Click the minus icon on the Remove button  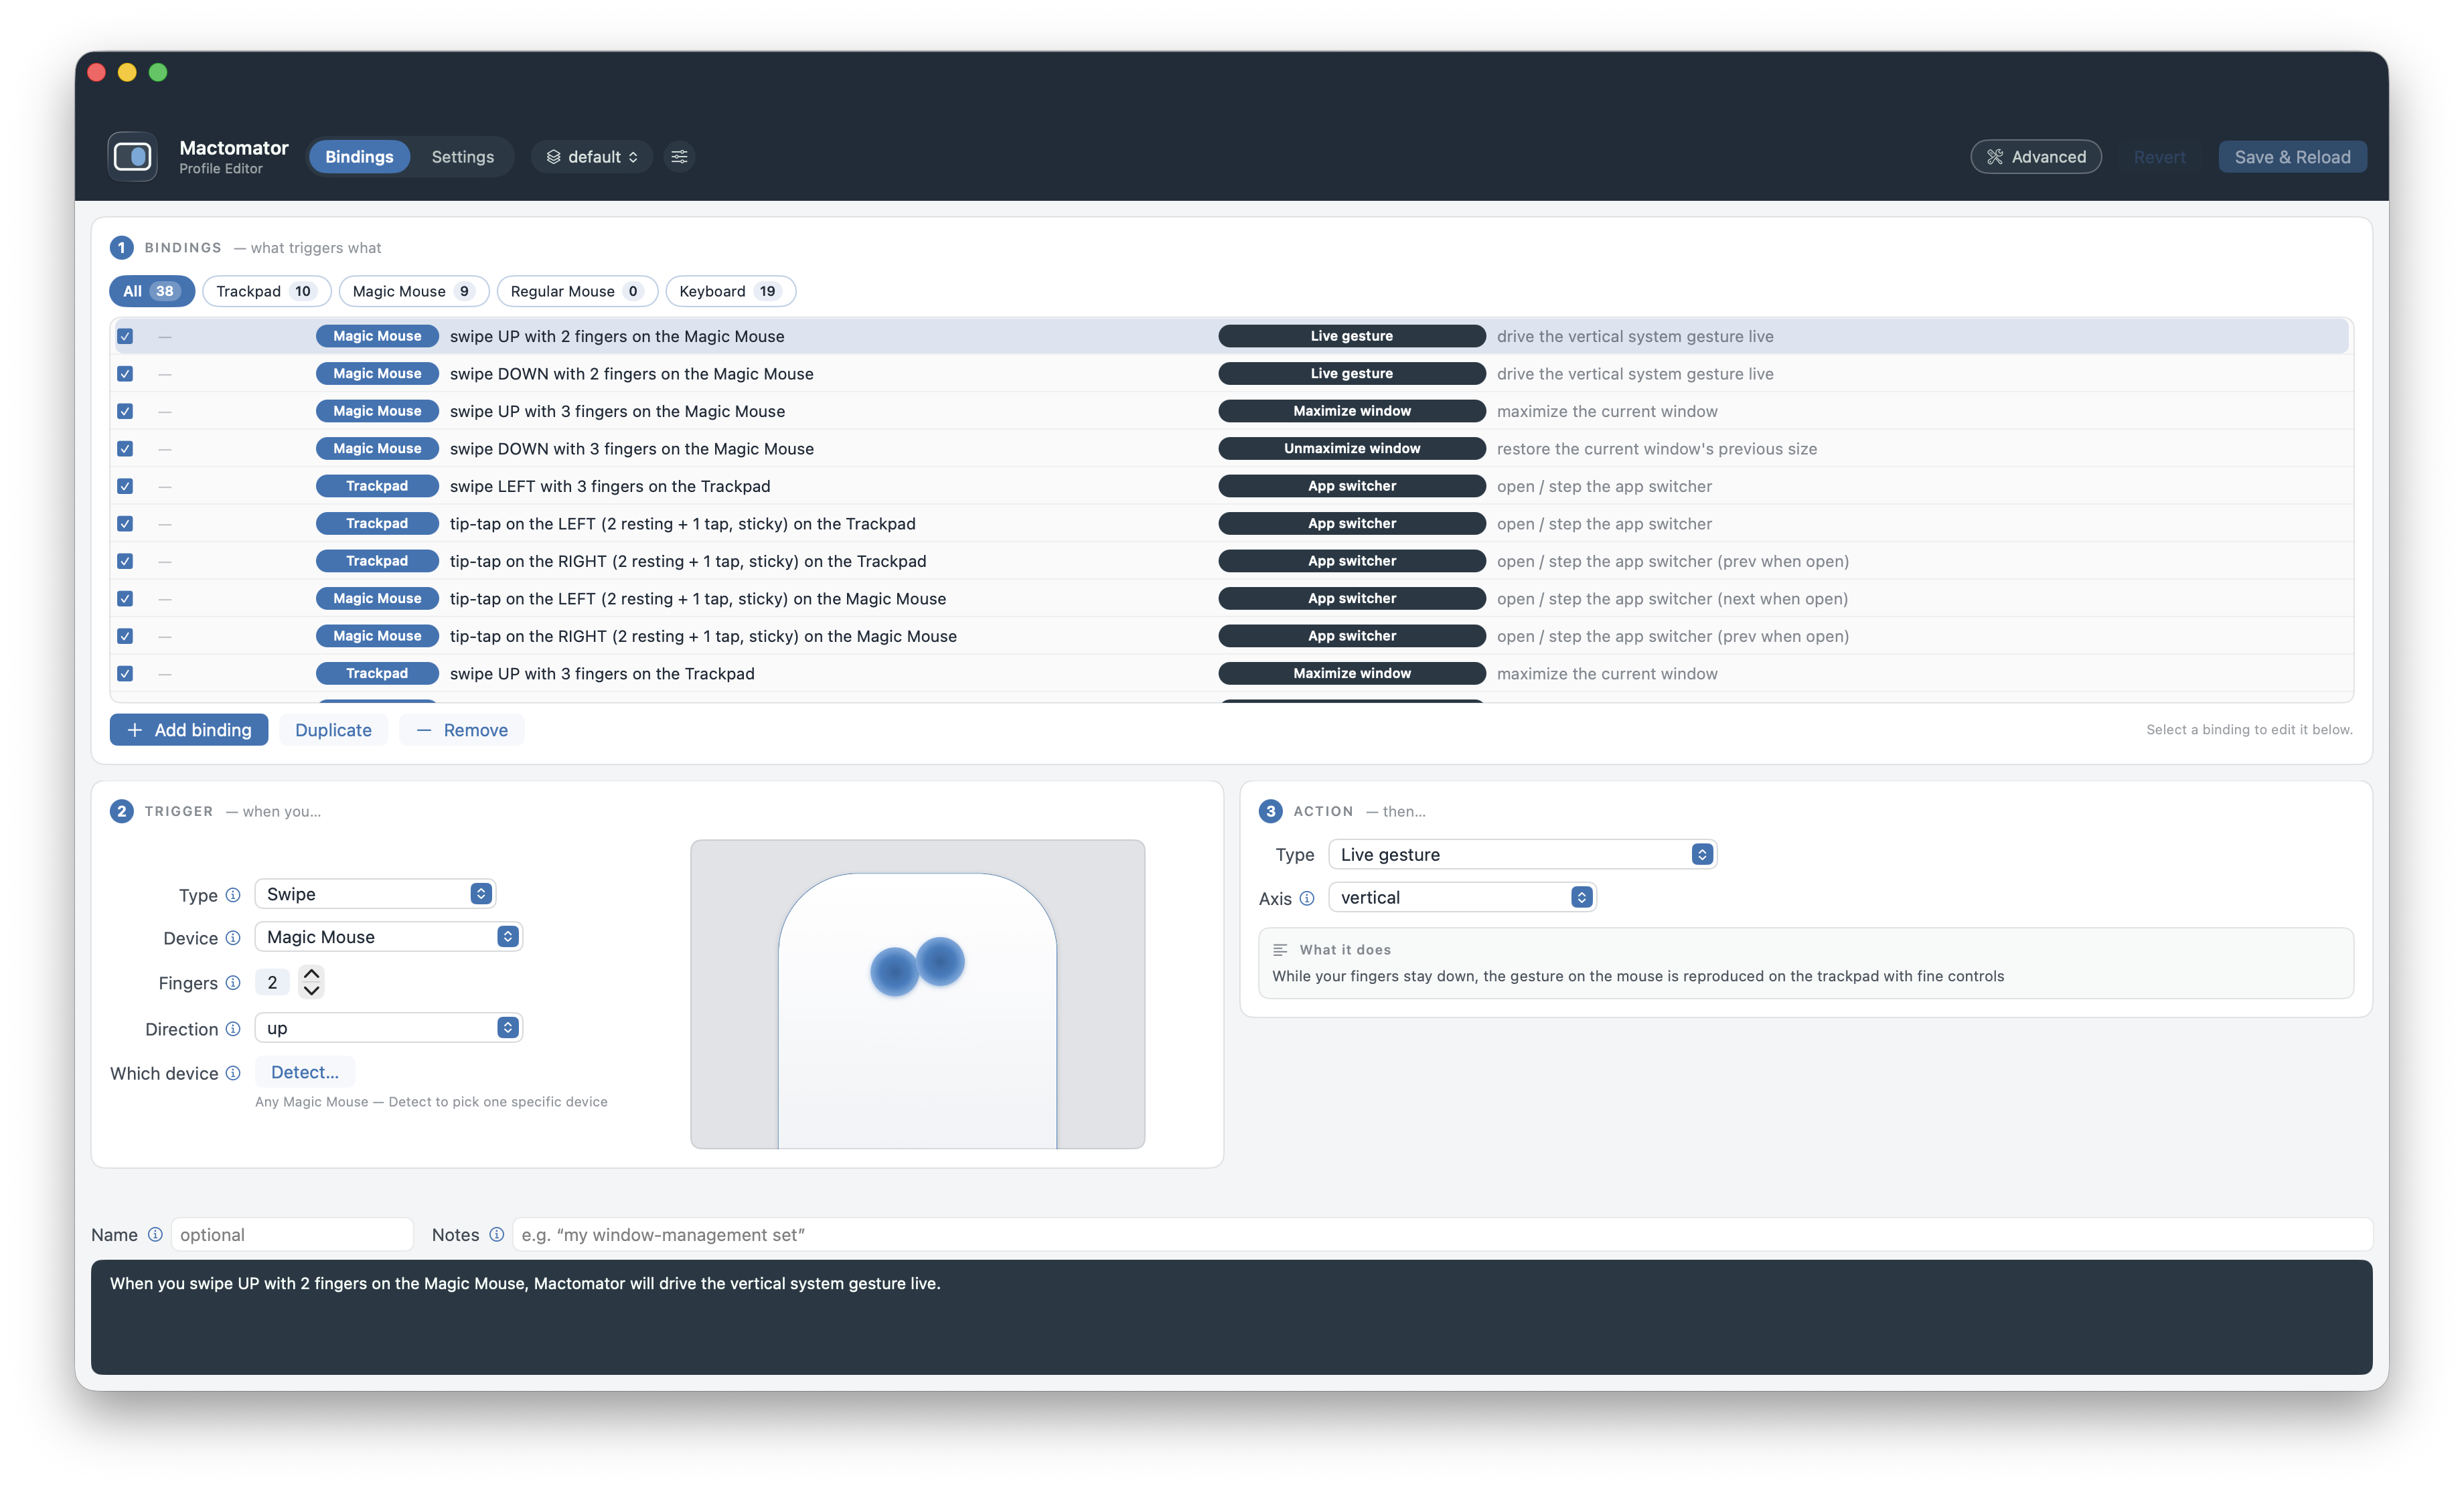pyautogui.click(x=424, y=730)
